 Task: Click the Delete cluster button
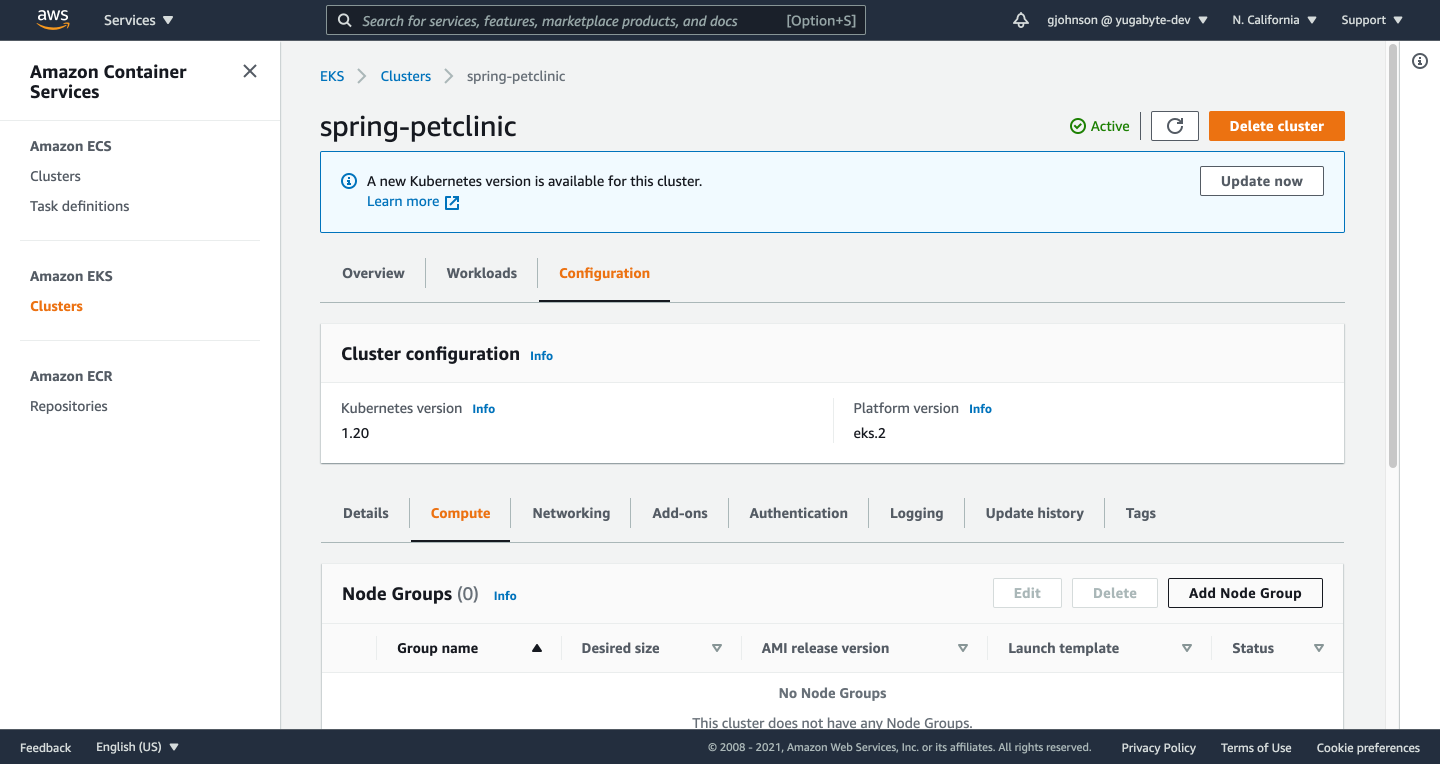[x=1276, y=126]
